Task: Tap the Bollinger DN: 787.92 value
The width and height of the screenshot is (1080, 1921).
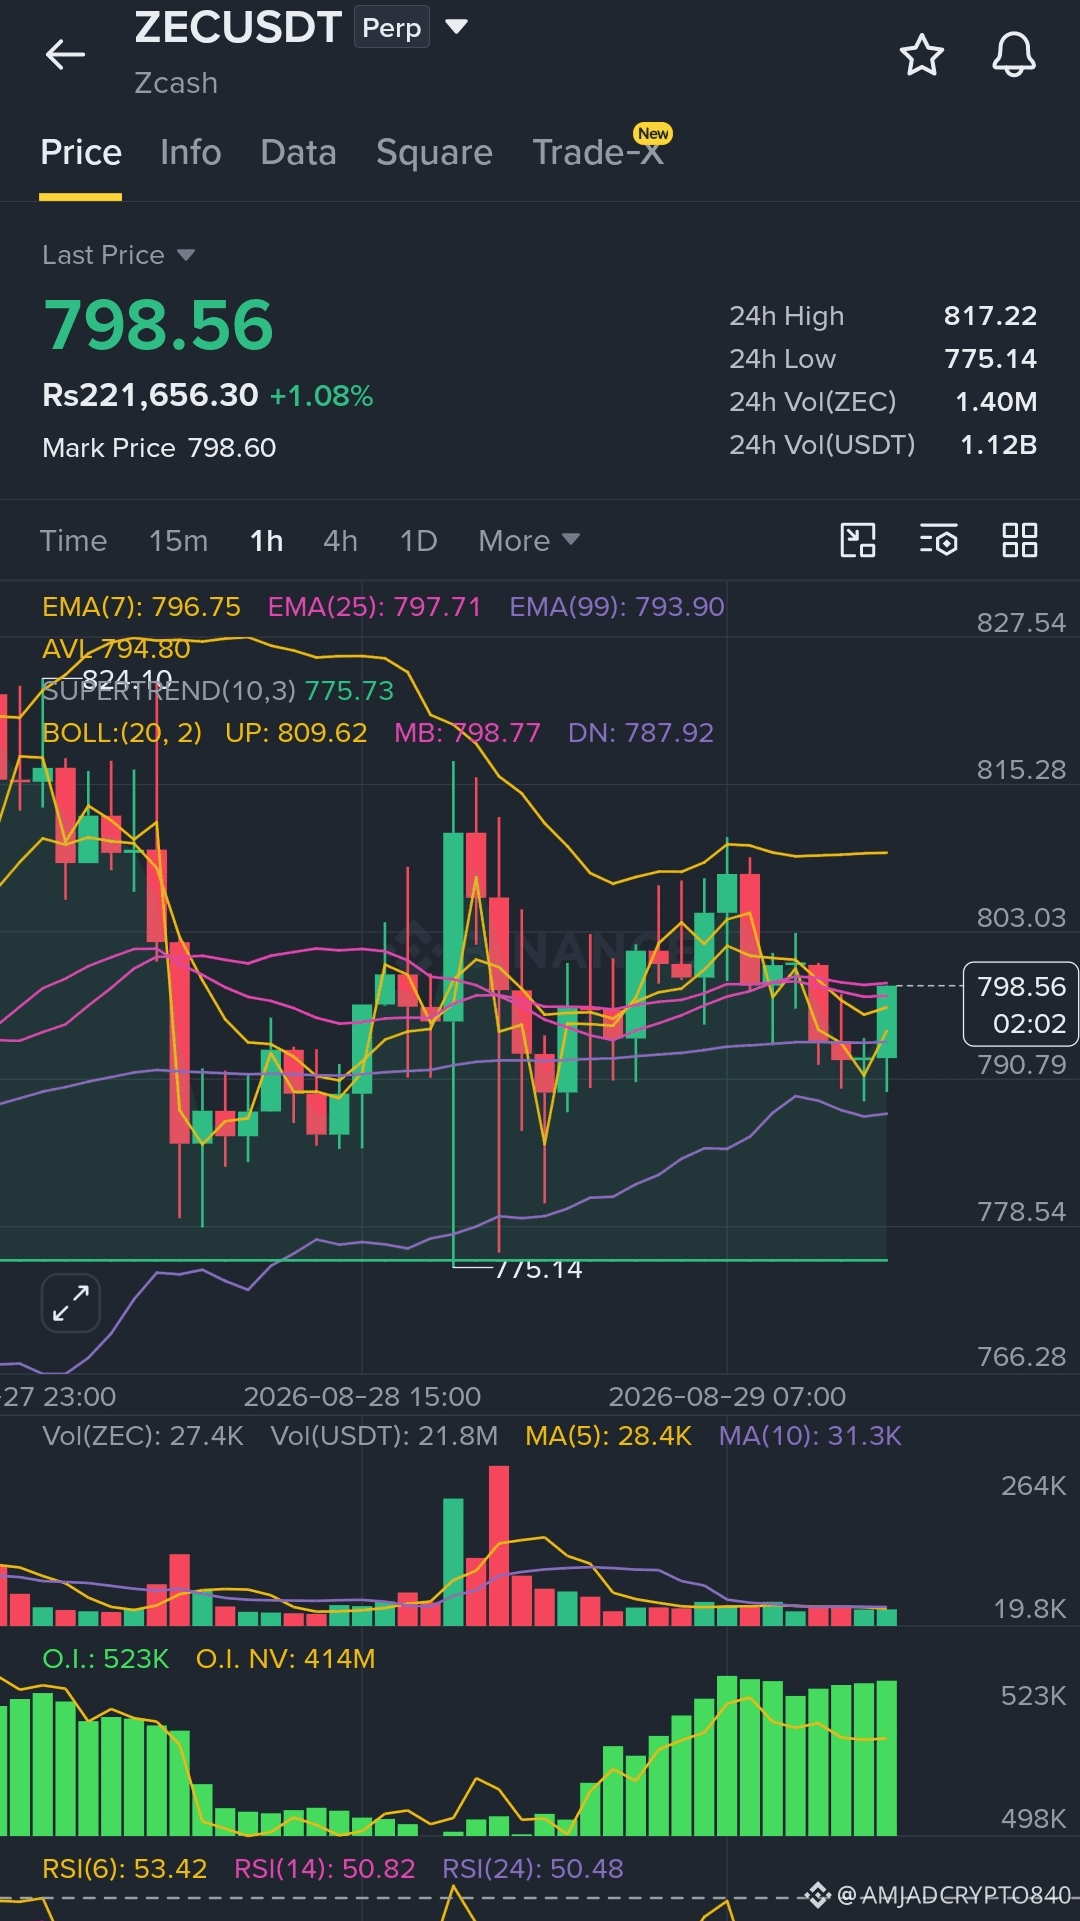Action: tap(641, 732)
